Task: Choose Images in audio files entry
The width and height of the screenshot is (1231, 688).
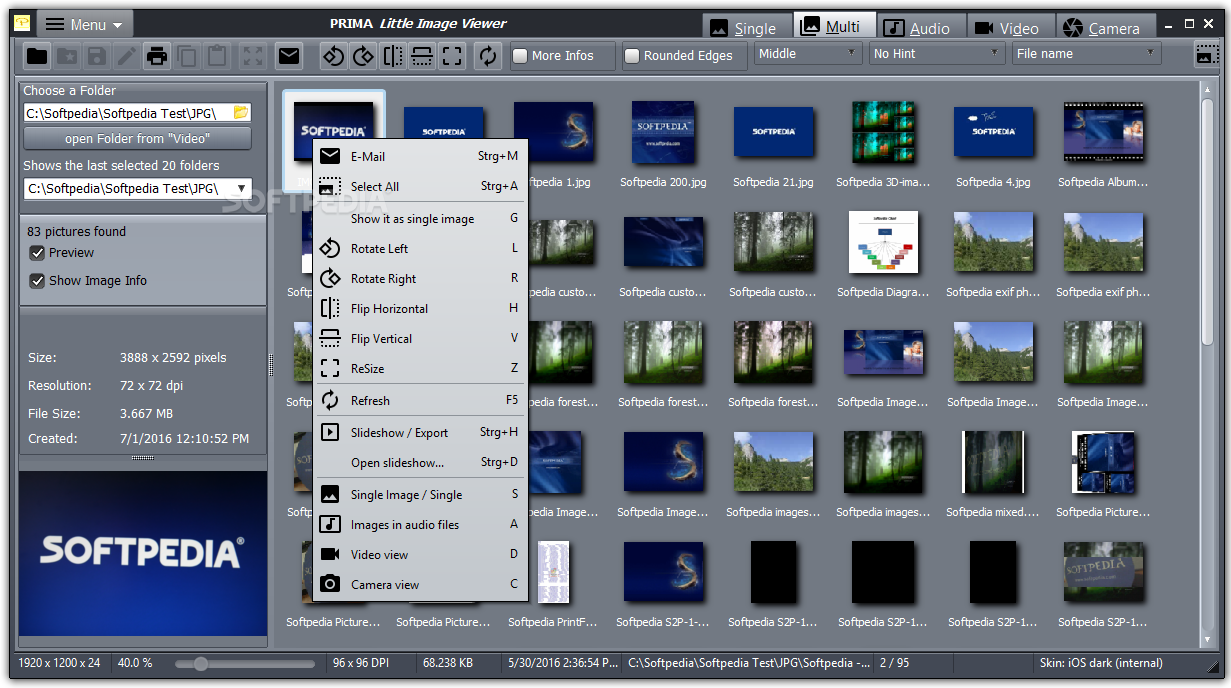Action: pyautogui.click(x=420, y=524)
